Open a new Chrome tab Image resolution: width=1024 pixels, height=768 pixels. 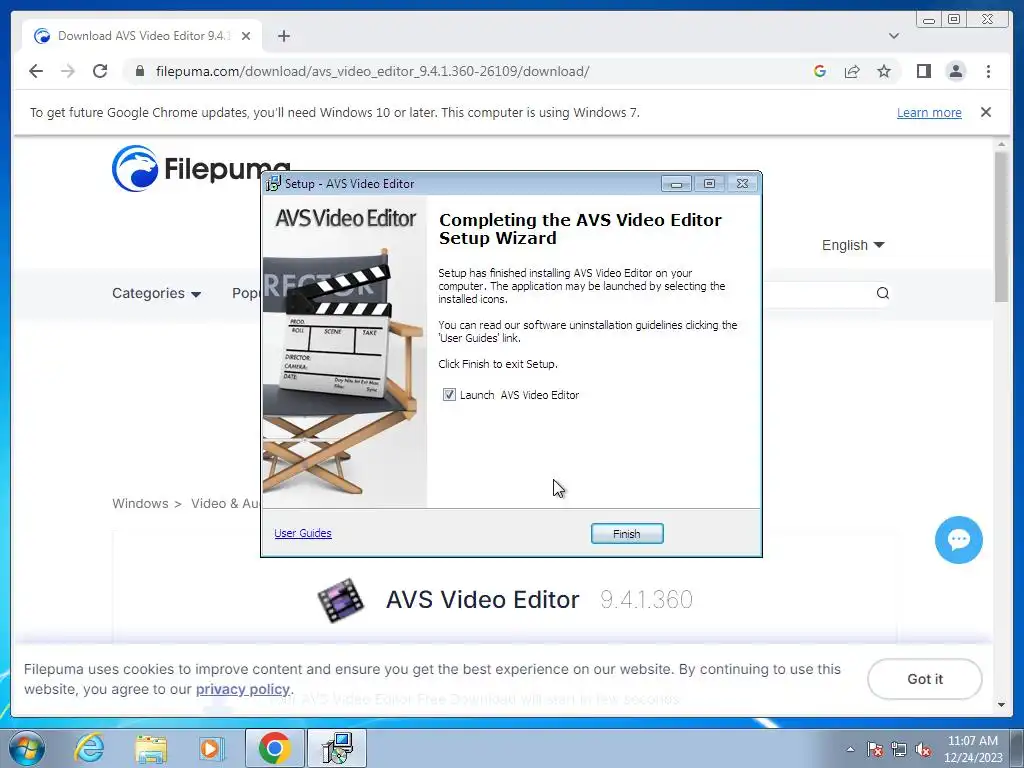coord(283,36)
